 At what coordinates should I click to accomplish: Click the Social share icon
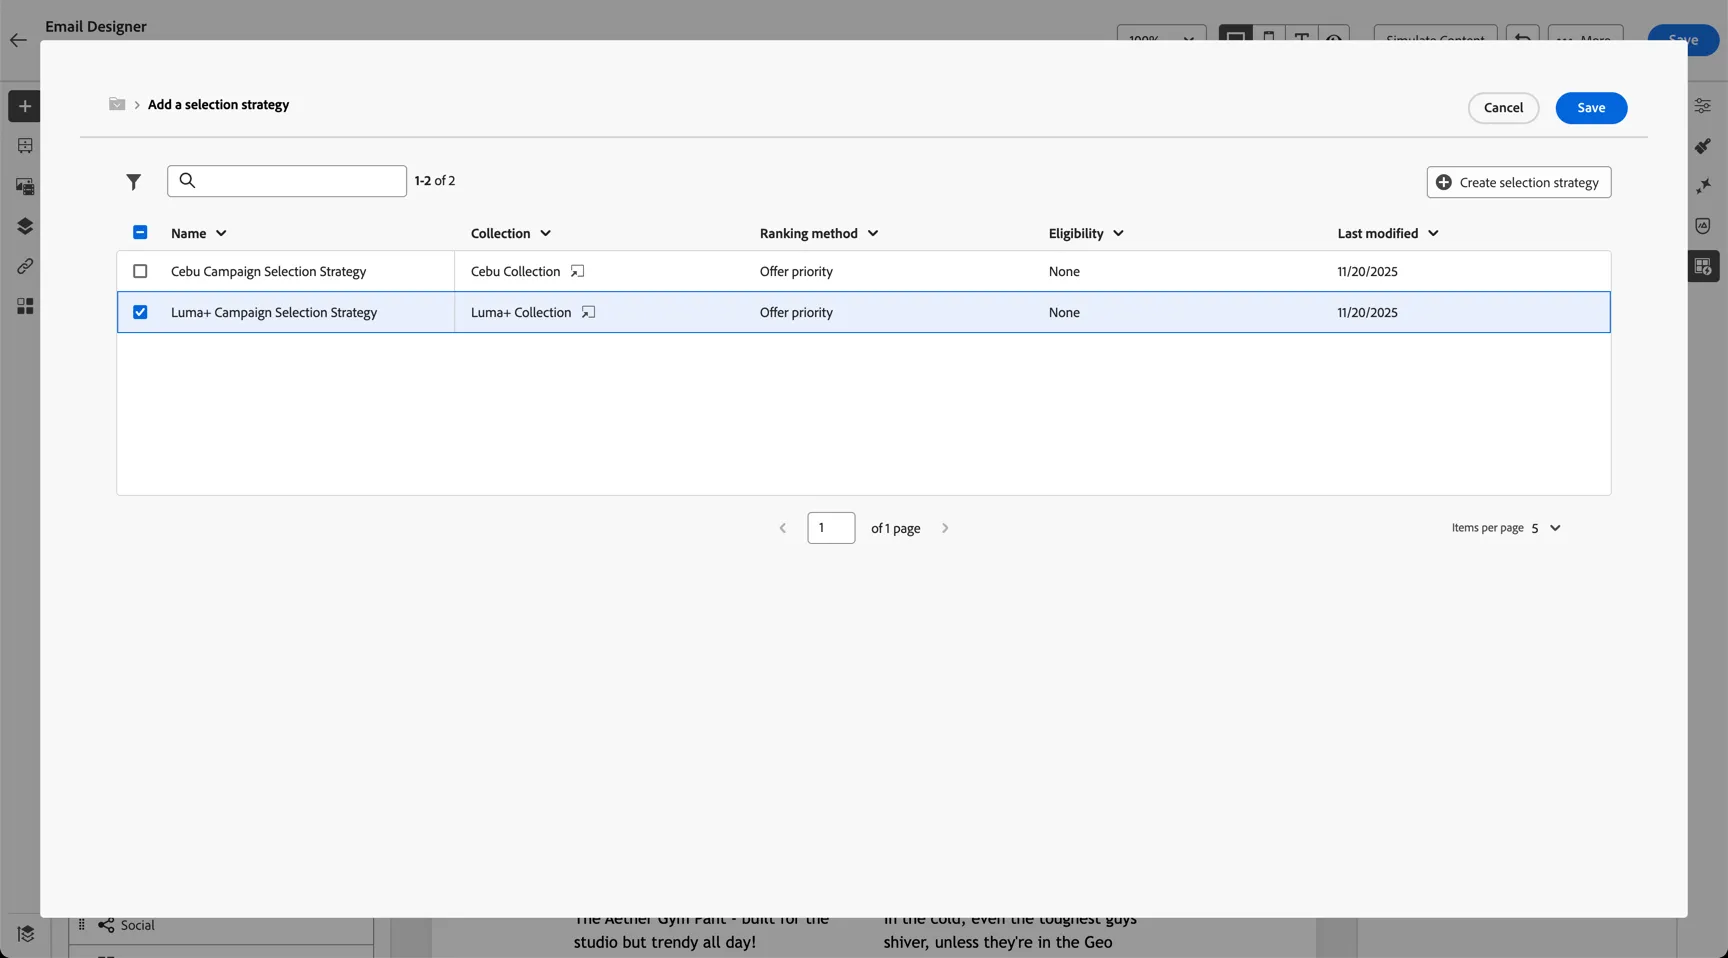106,925
